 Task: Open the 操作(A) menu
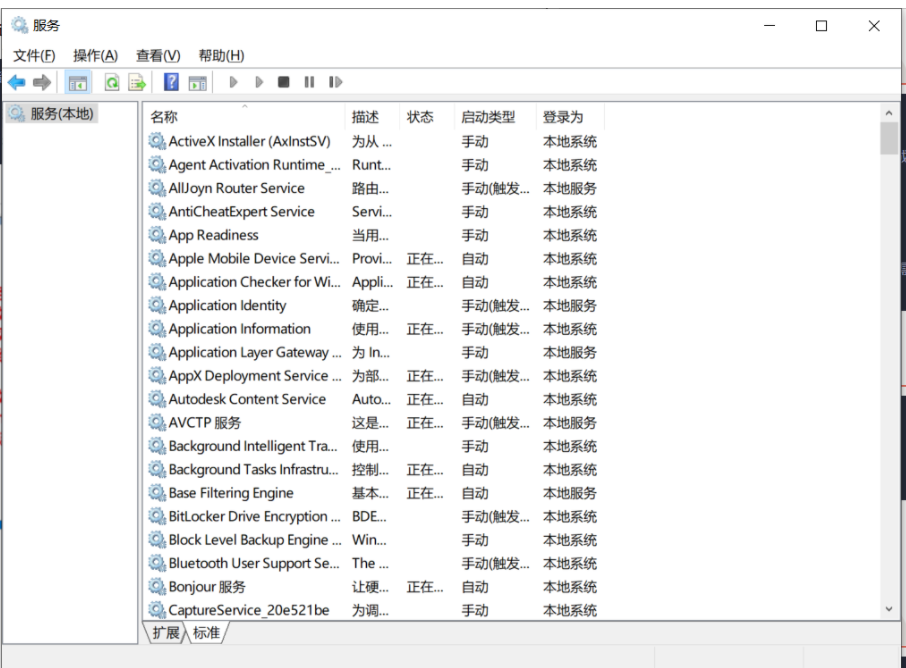95,55
